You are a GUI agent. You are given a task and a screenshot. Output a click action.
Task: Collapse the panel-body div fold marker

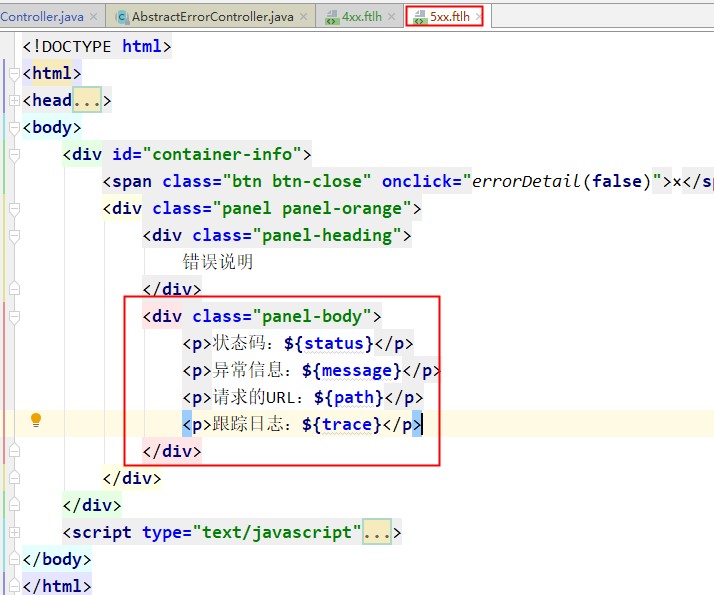coord(14,317)
